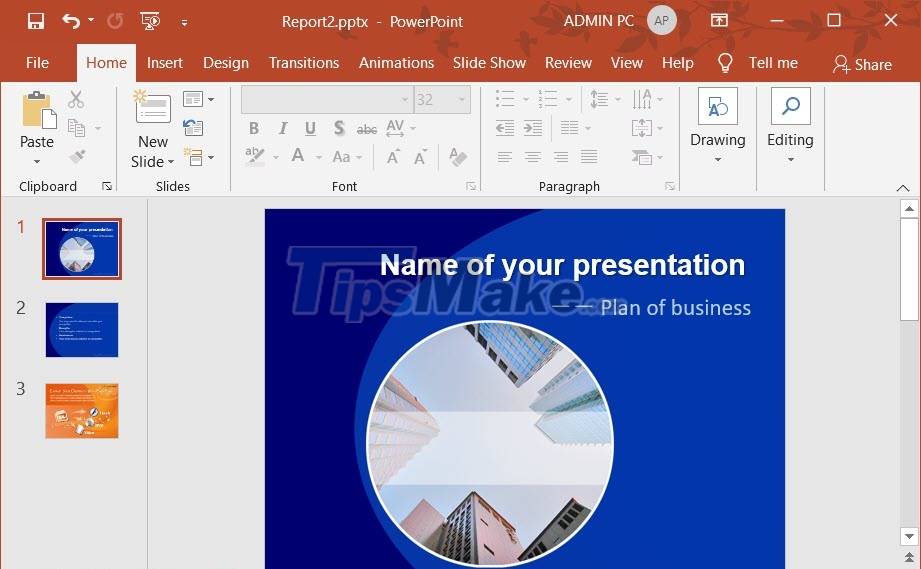Toggle Center paragraph alignment
The width and height of the screenshot is (921, 569).
[533, 157]
